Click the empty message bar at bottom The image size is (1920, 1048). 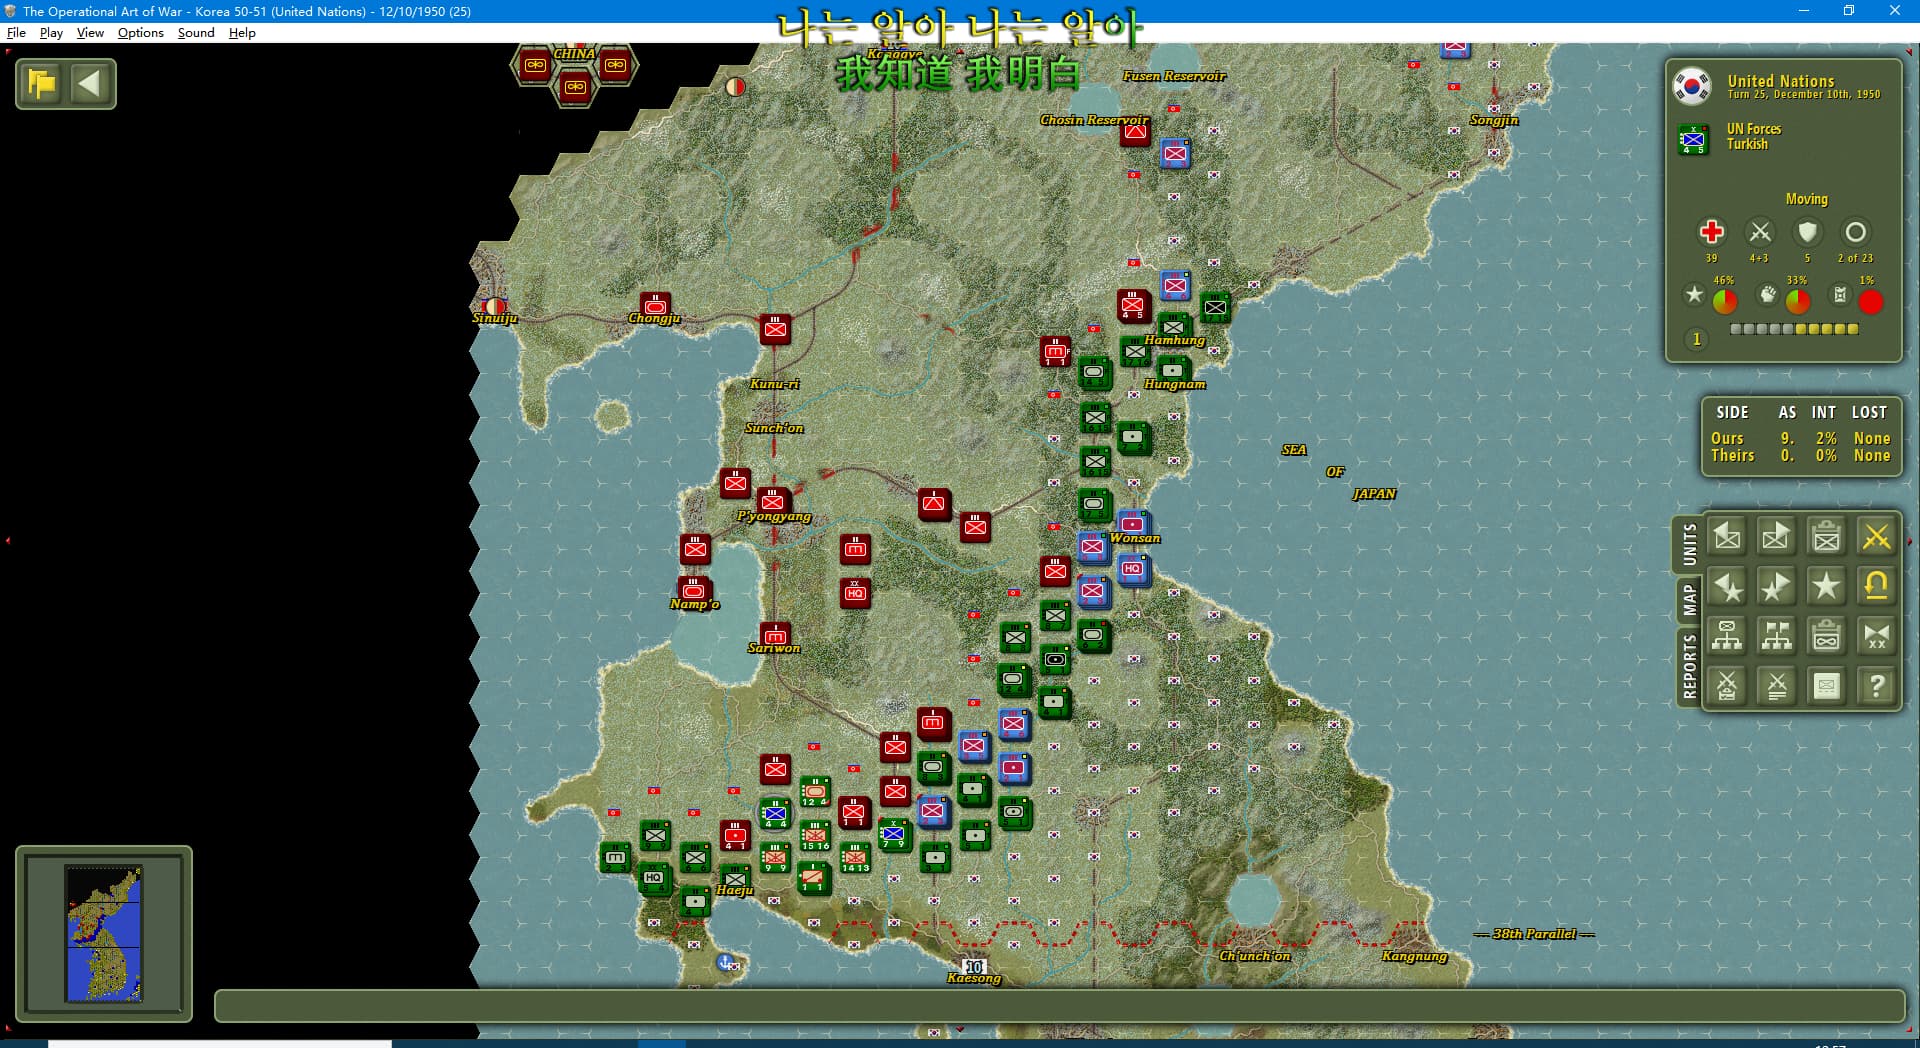[x=1059, y=1006]
